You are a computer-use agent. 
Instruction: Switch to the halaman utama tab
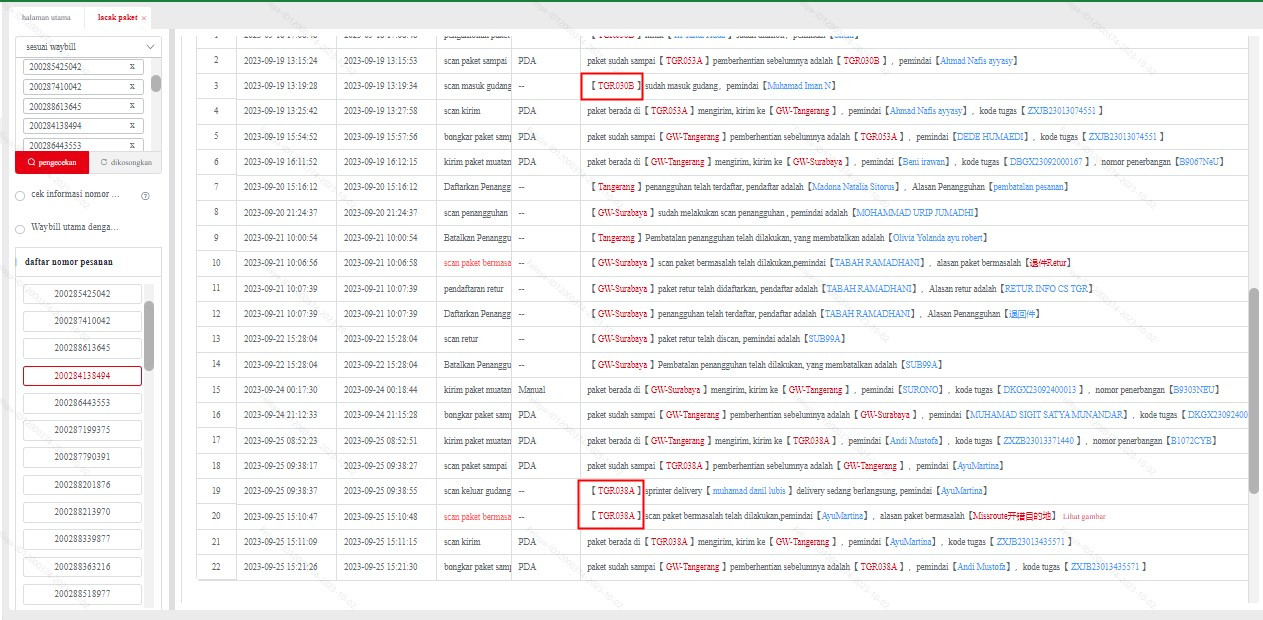click(46, 18)
